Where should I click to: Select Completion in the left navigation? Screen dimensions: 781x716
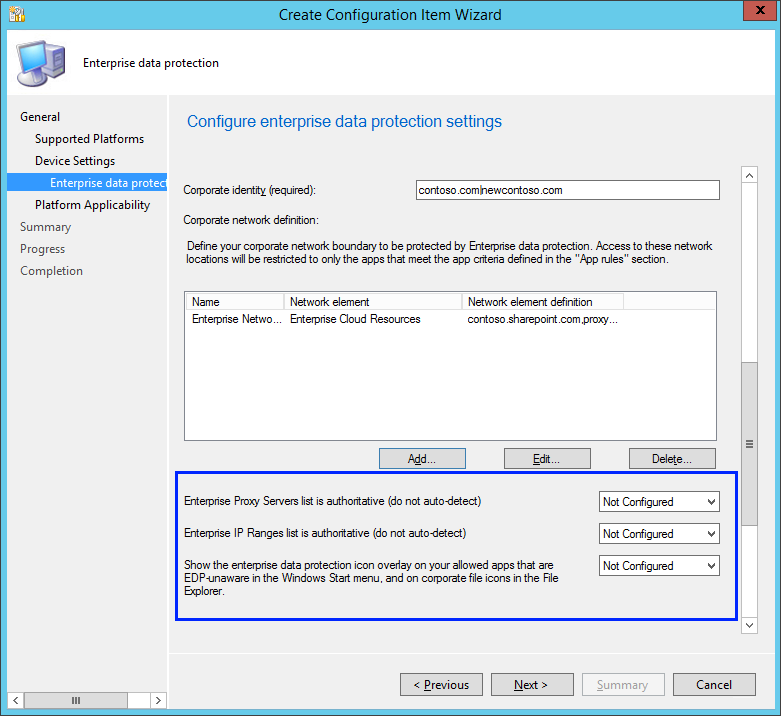[51, 271]
